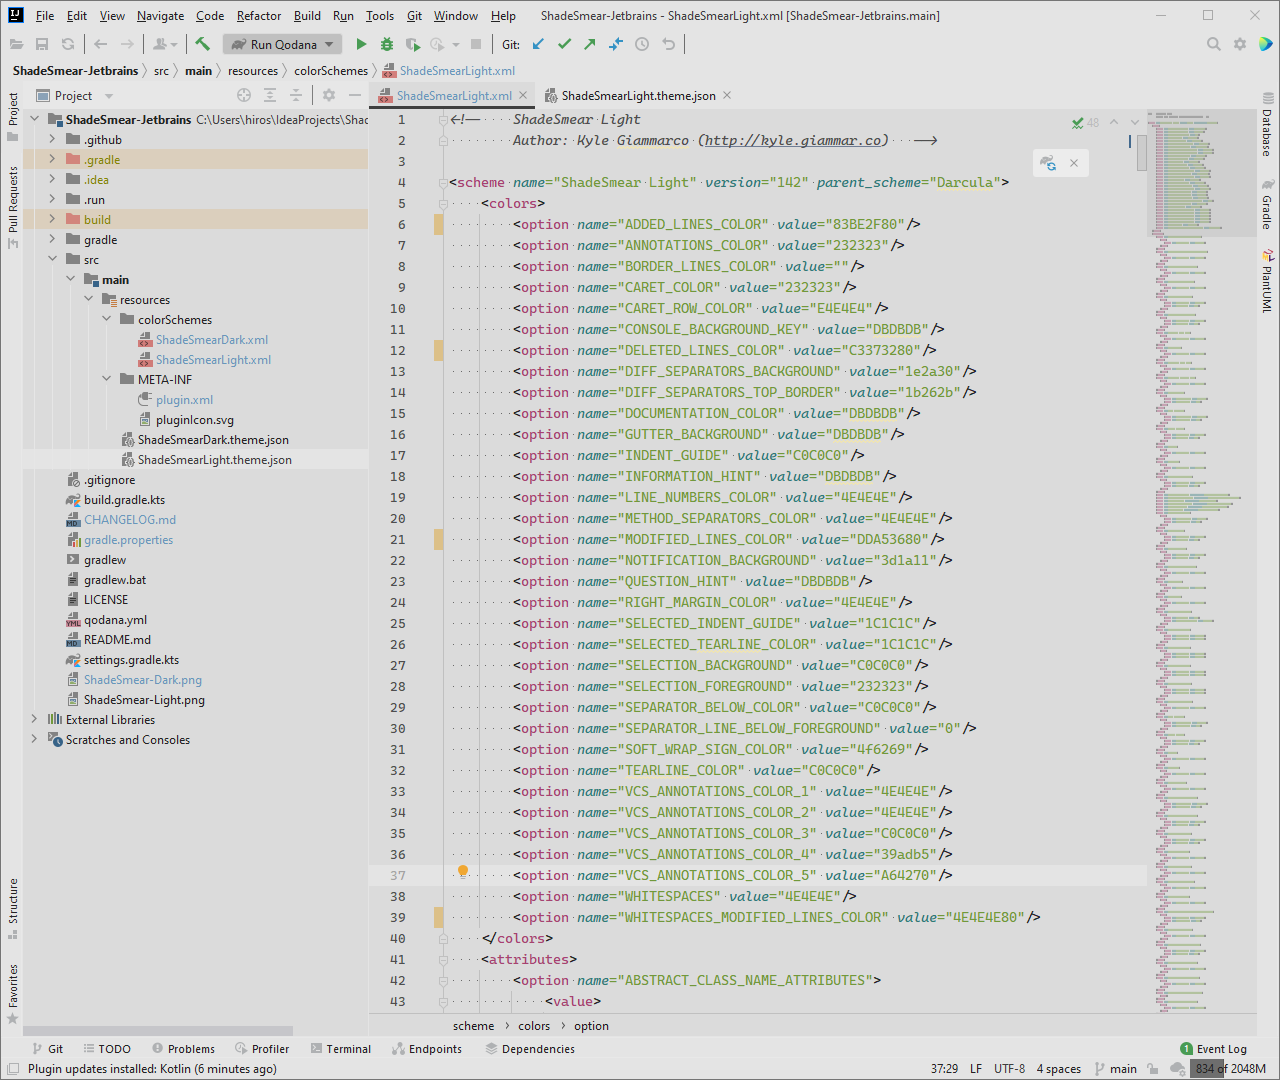Click the Reload from Disk sync icon

(68, 44)
